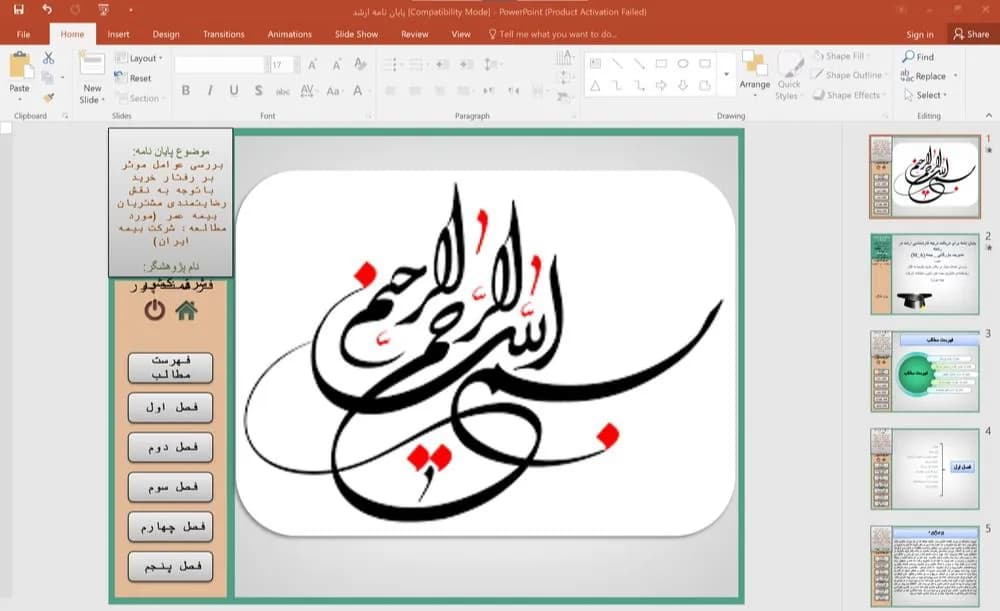Open Shape Effects menu
This screenshot has height=611, width=1000.
[849, 95]
